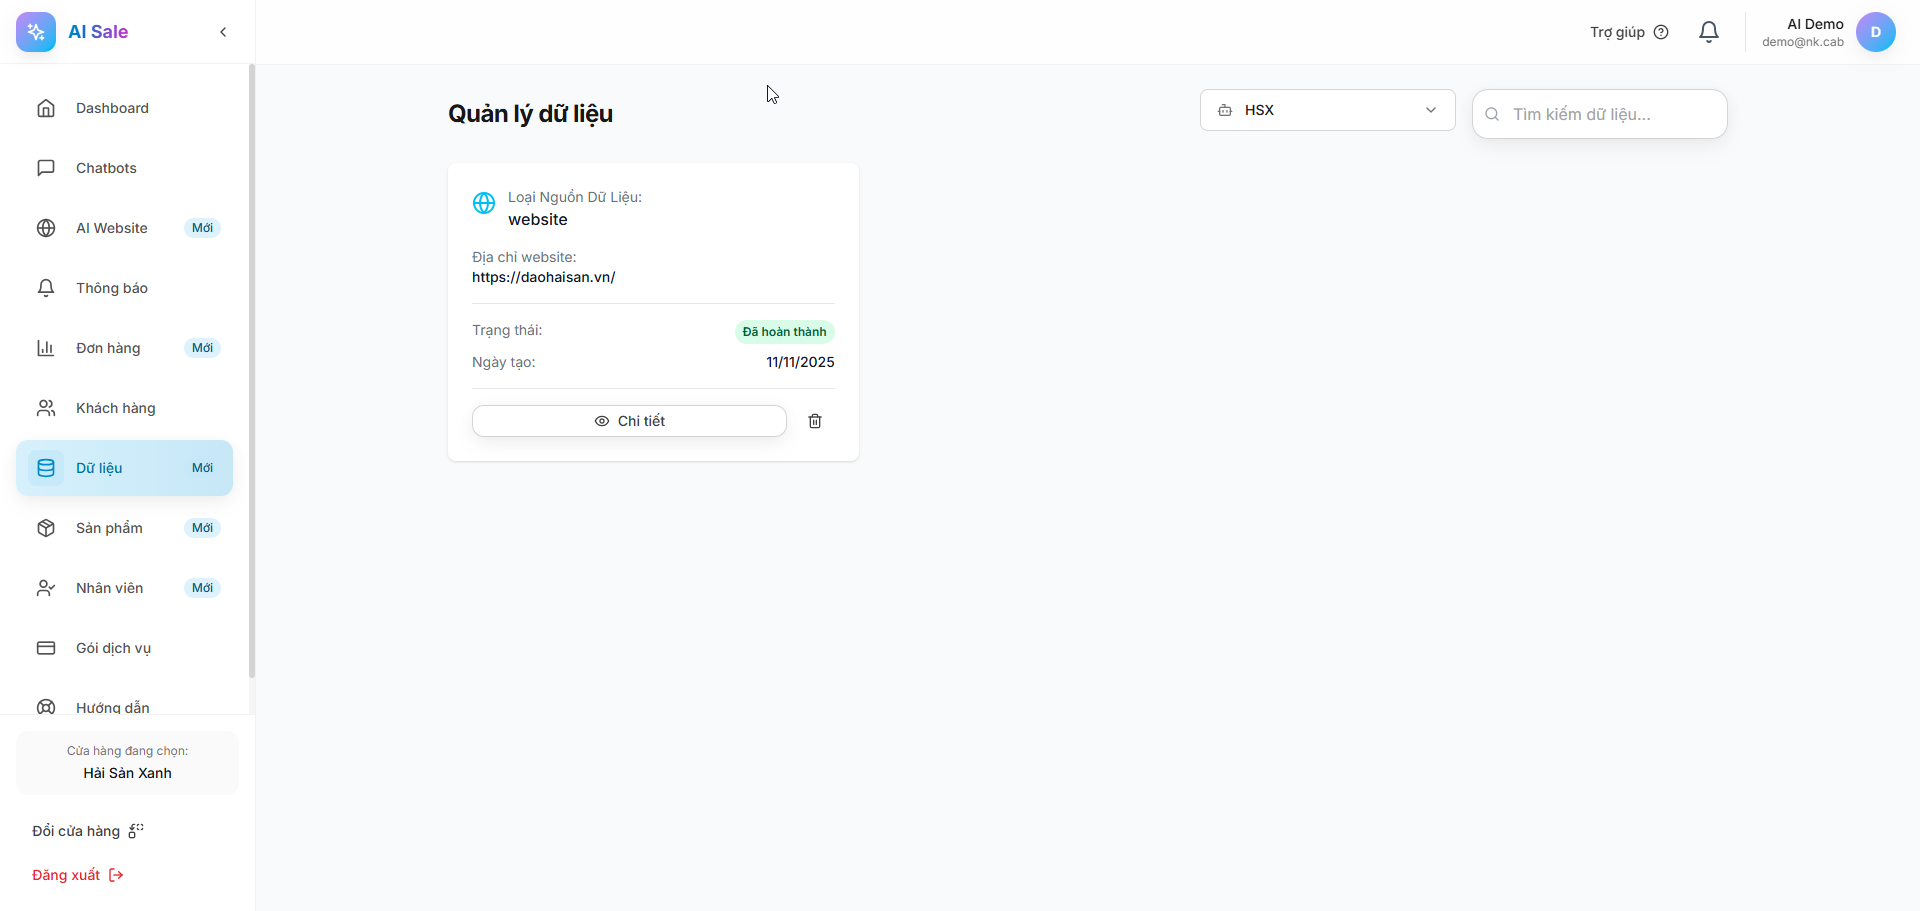Collapse the sidebar with the chevron arrow

tap(223, 32)
